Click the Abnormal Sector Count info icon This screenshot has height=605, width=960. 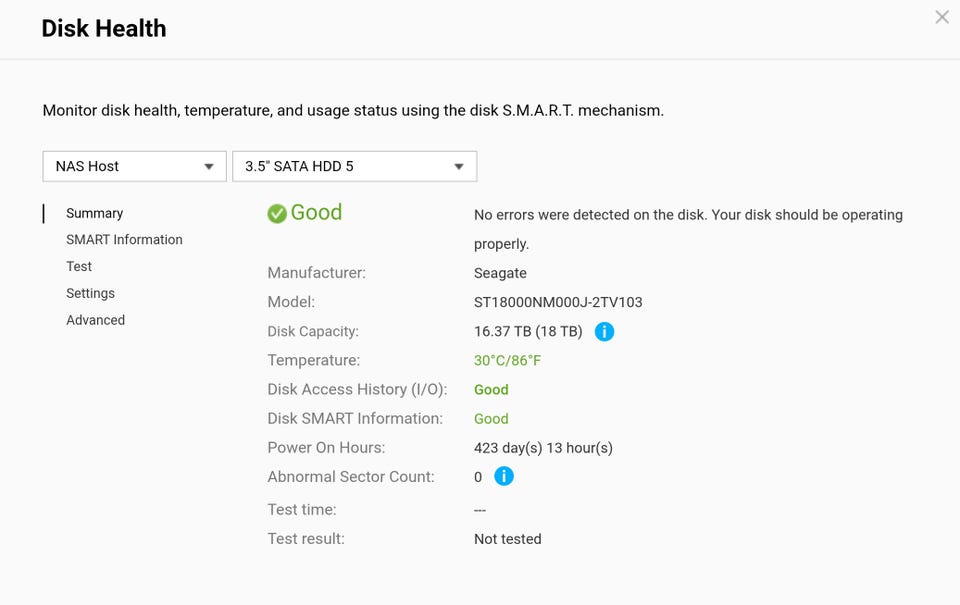(x=504, y=477)
